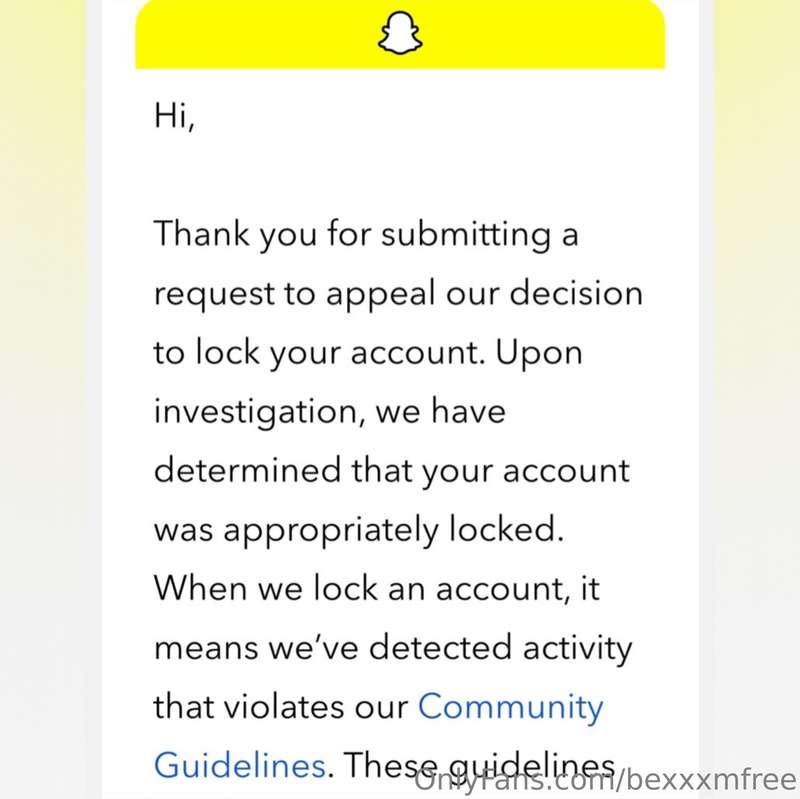Click the 'means we've detected activity' line
This screenshot has height=799, width=800.
coord(393,648)
